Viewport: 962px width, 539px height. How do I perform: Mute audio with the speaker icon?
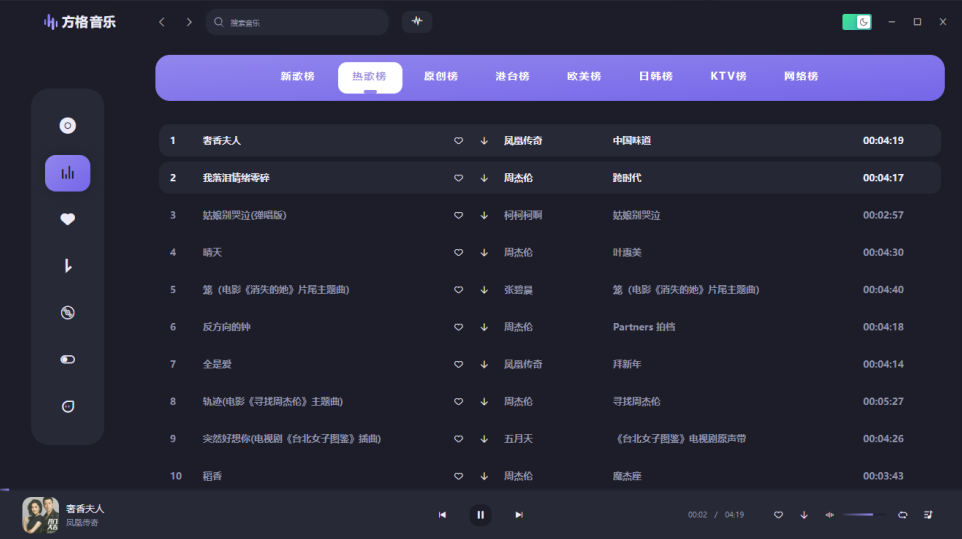[x=829, y=515]
